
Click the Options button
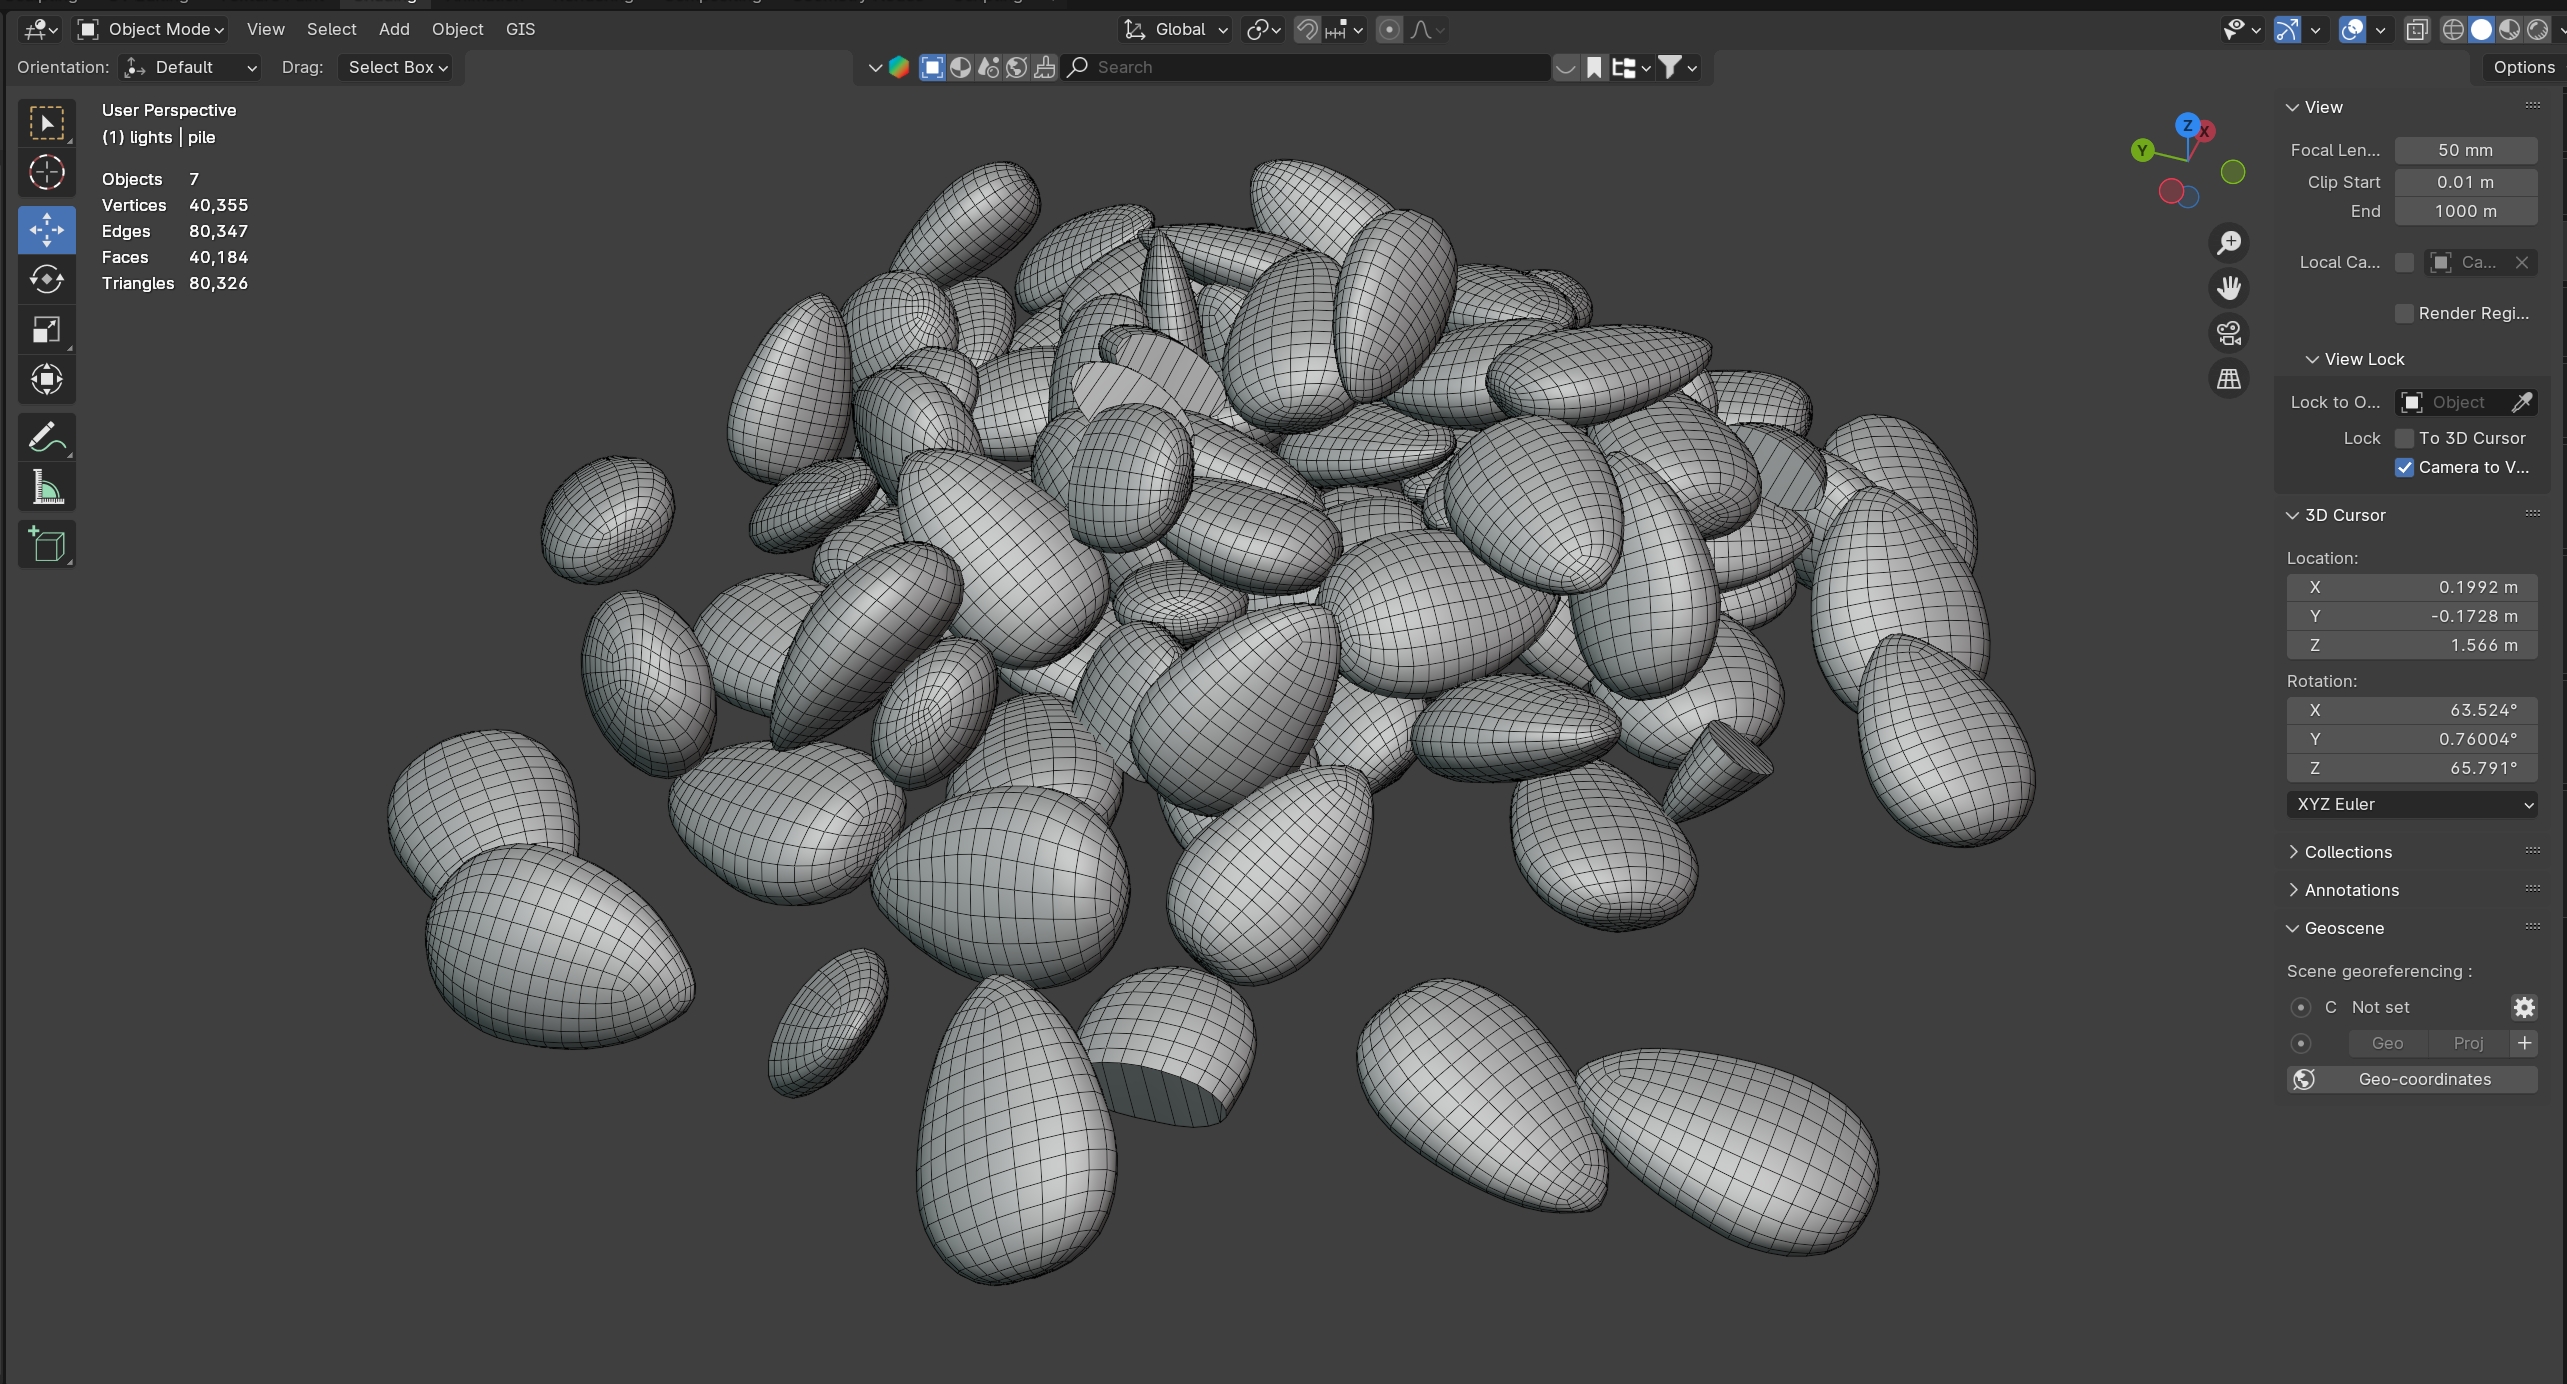pos(2523,67)
